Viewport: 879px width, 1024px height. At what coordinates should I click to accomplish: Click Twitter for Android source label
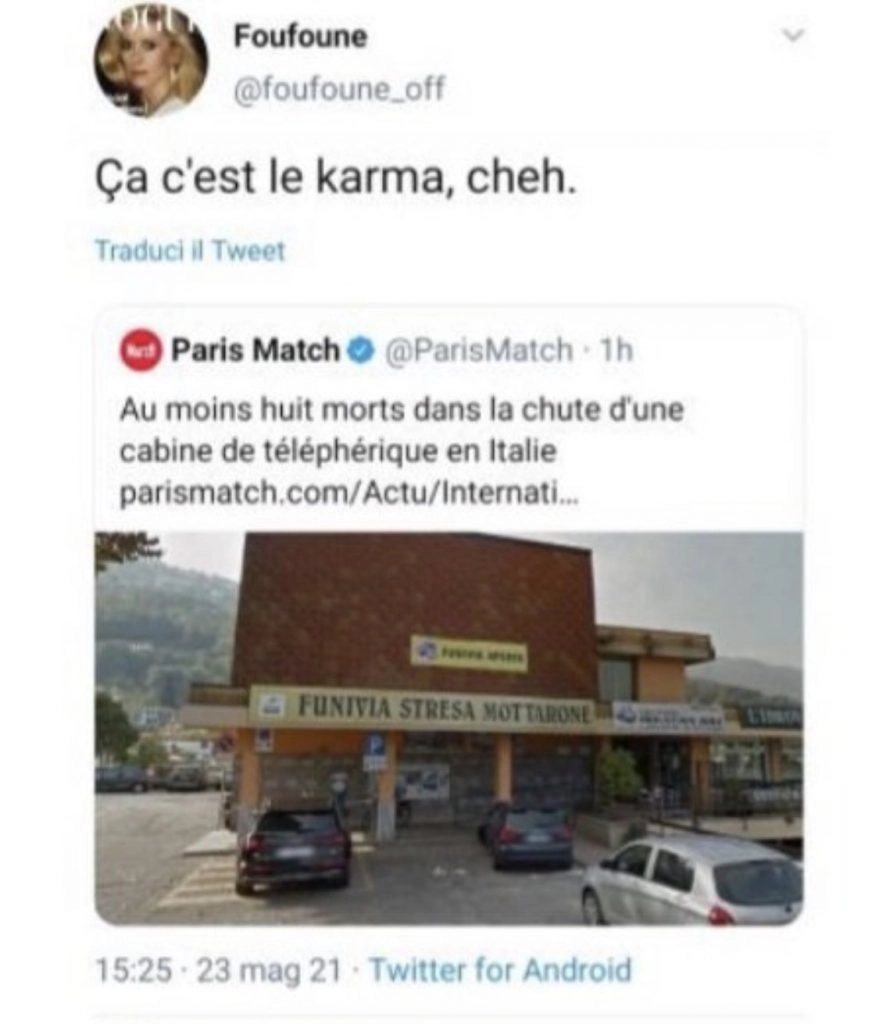click(501, 970)
